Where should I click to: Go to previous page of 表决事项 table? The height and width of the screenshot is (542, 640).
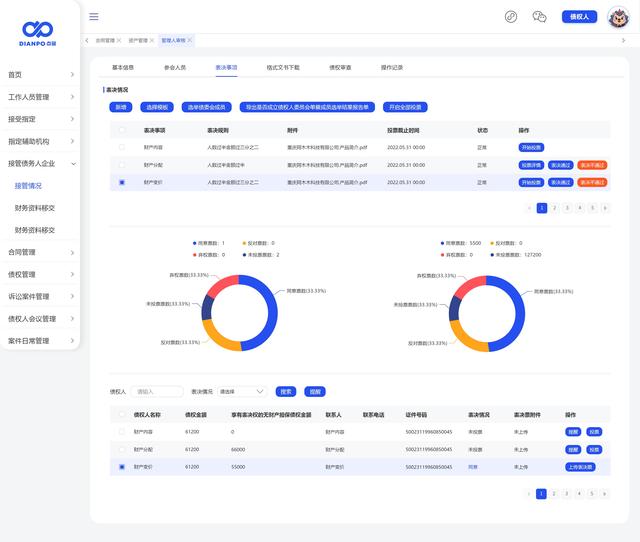(529, 208)
